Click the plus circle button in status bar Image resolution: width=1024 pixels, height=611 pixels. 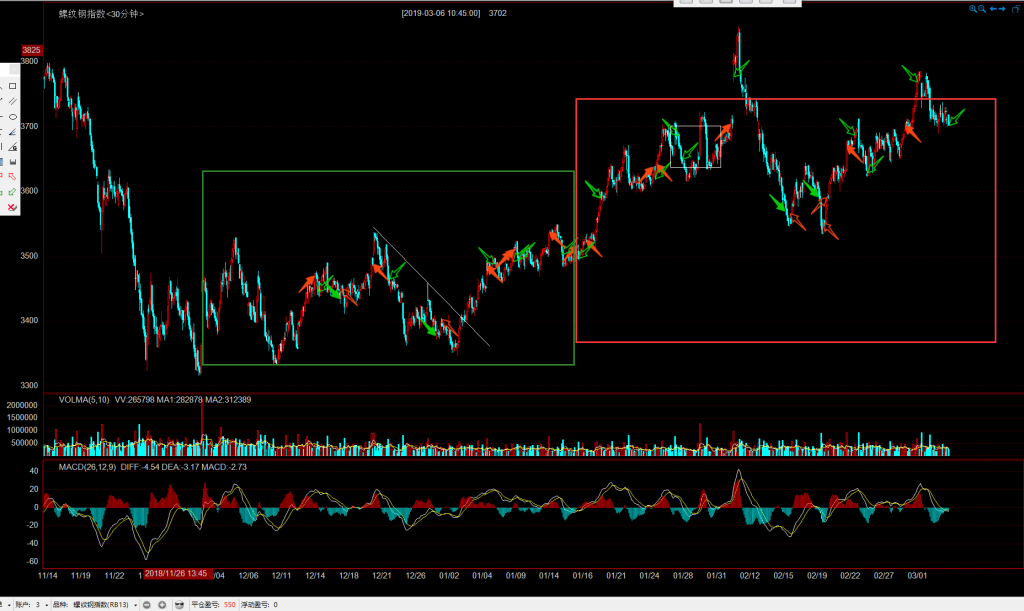(162, 605)
